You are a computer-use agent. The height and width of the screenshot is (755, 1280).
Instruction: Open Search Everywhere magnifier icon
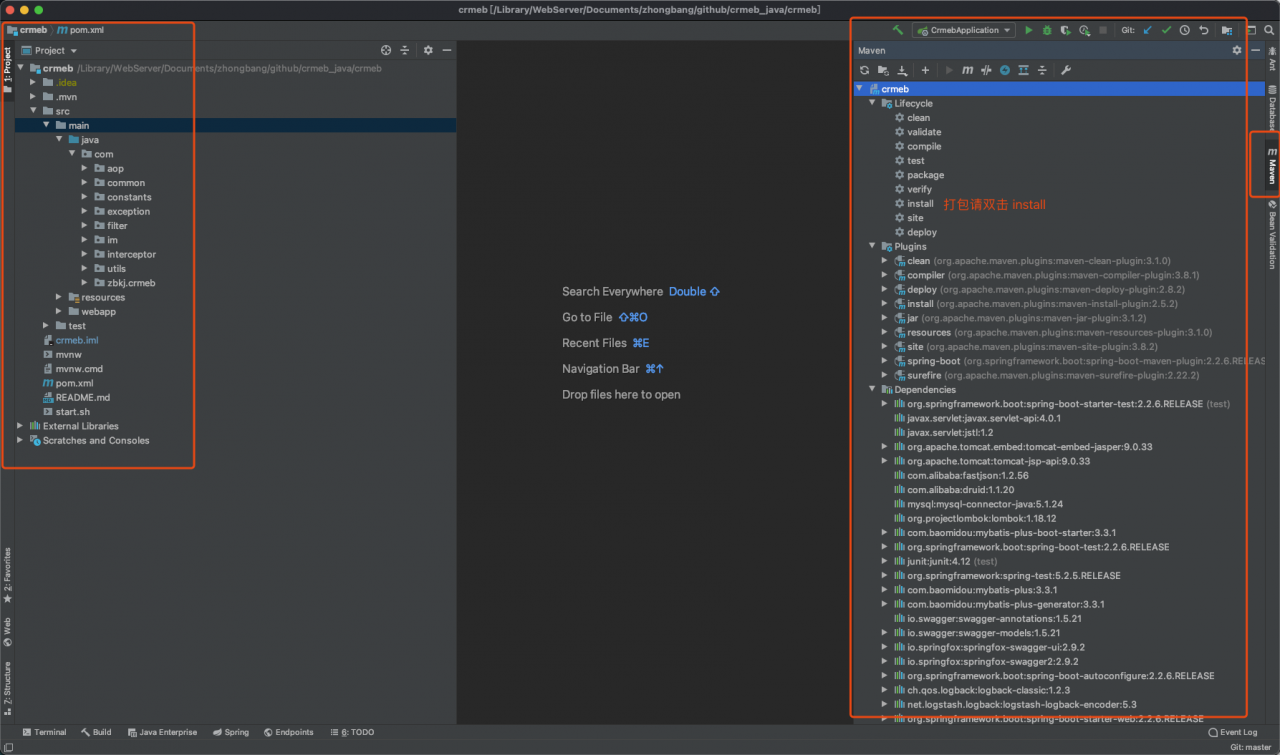coord(1269,30)
